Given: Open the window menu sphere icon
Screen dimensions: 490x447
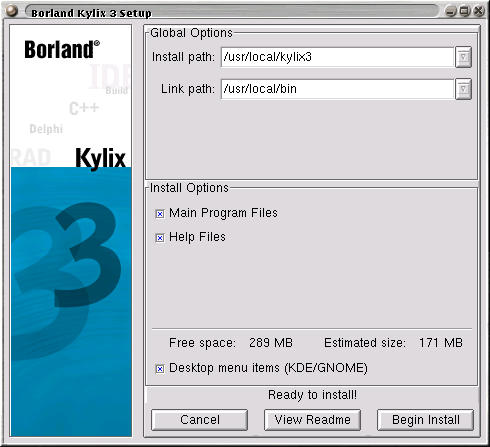Looking at the screenshot, I should pyautogui.click(x=12, y=10).
